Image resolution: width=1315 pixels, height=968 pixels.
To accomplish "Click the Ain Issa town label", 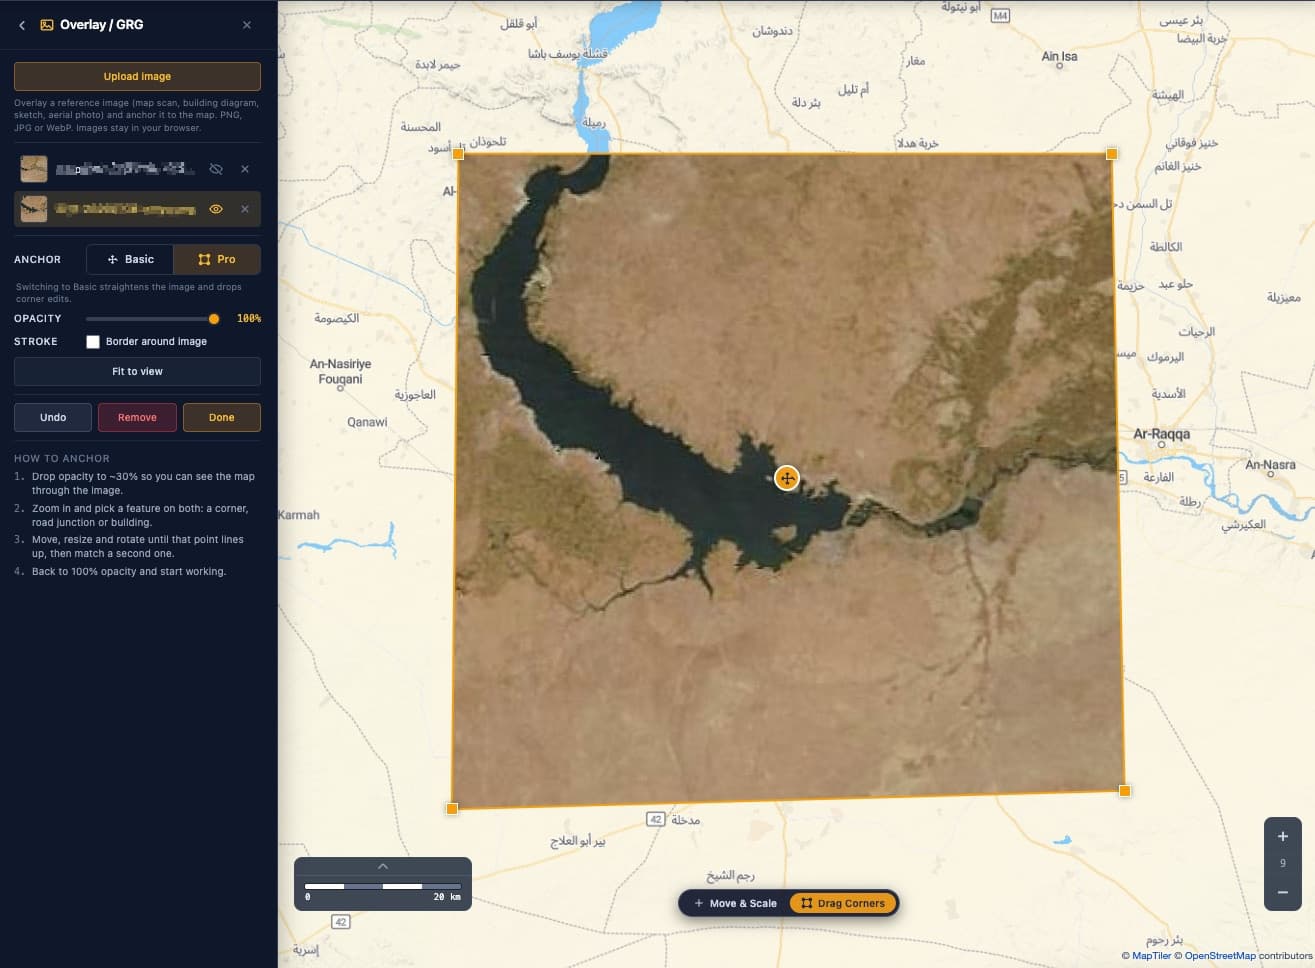I will [x=1059, y=57].
